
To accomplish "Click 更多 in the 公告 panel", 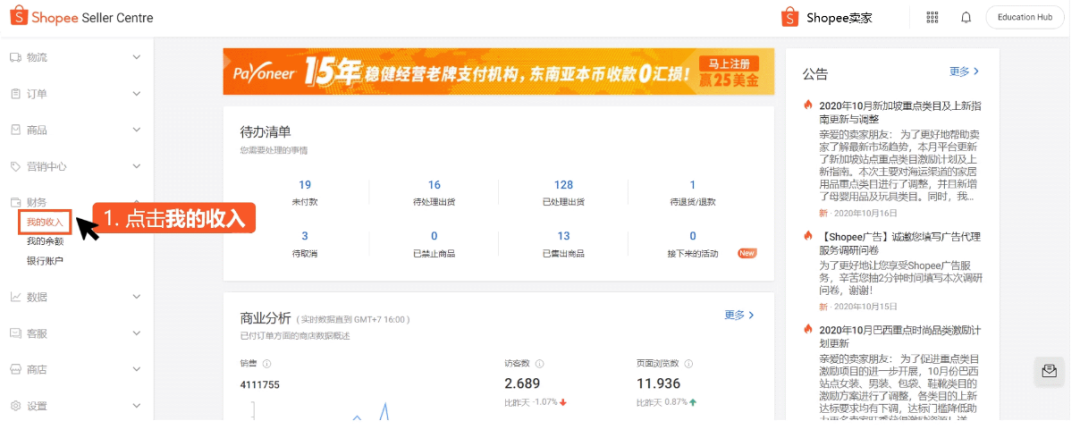I will pyautogui.click(x=964, y=71).
